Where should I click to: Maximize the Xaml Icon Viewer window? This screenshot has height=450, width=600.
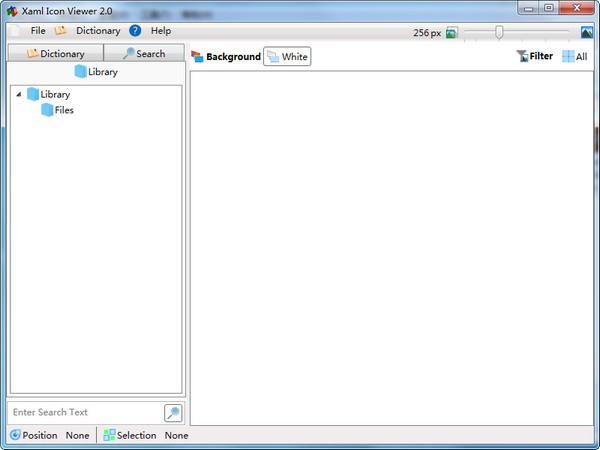point(549,8)
